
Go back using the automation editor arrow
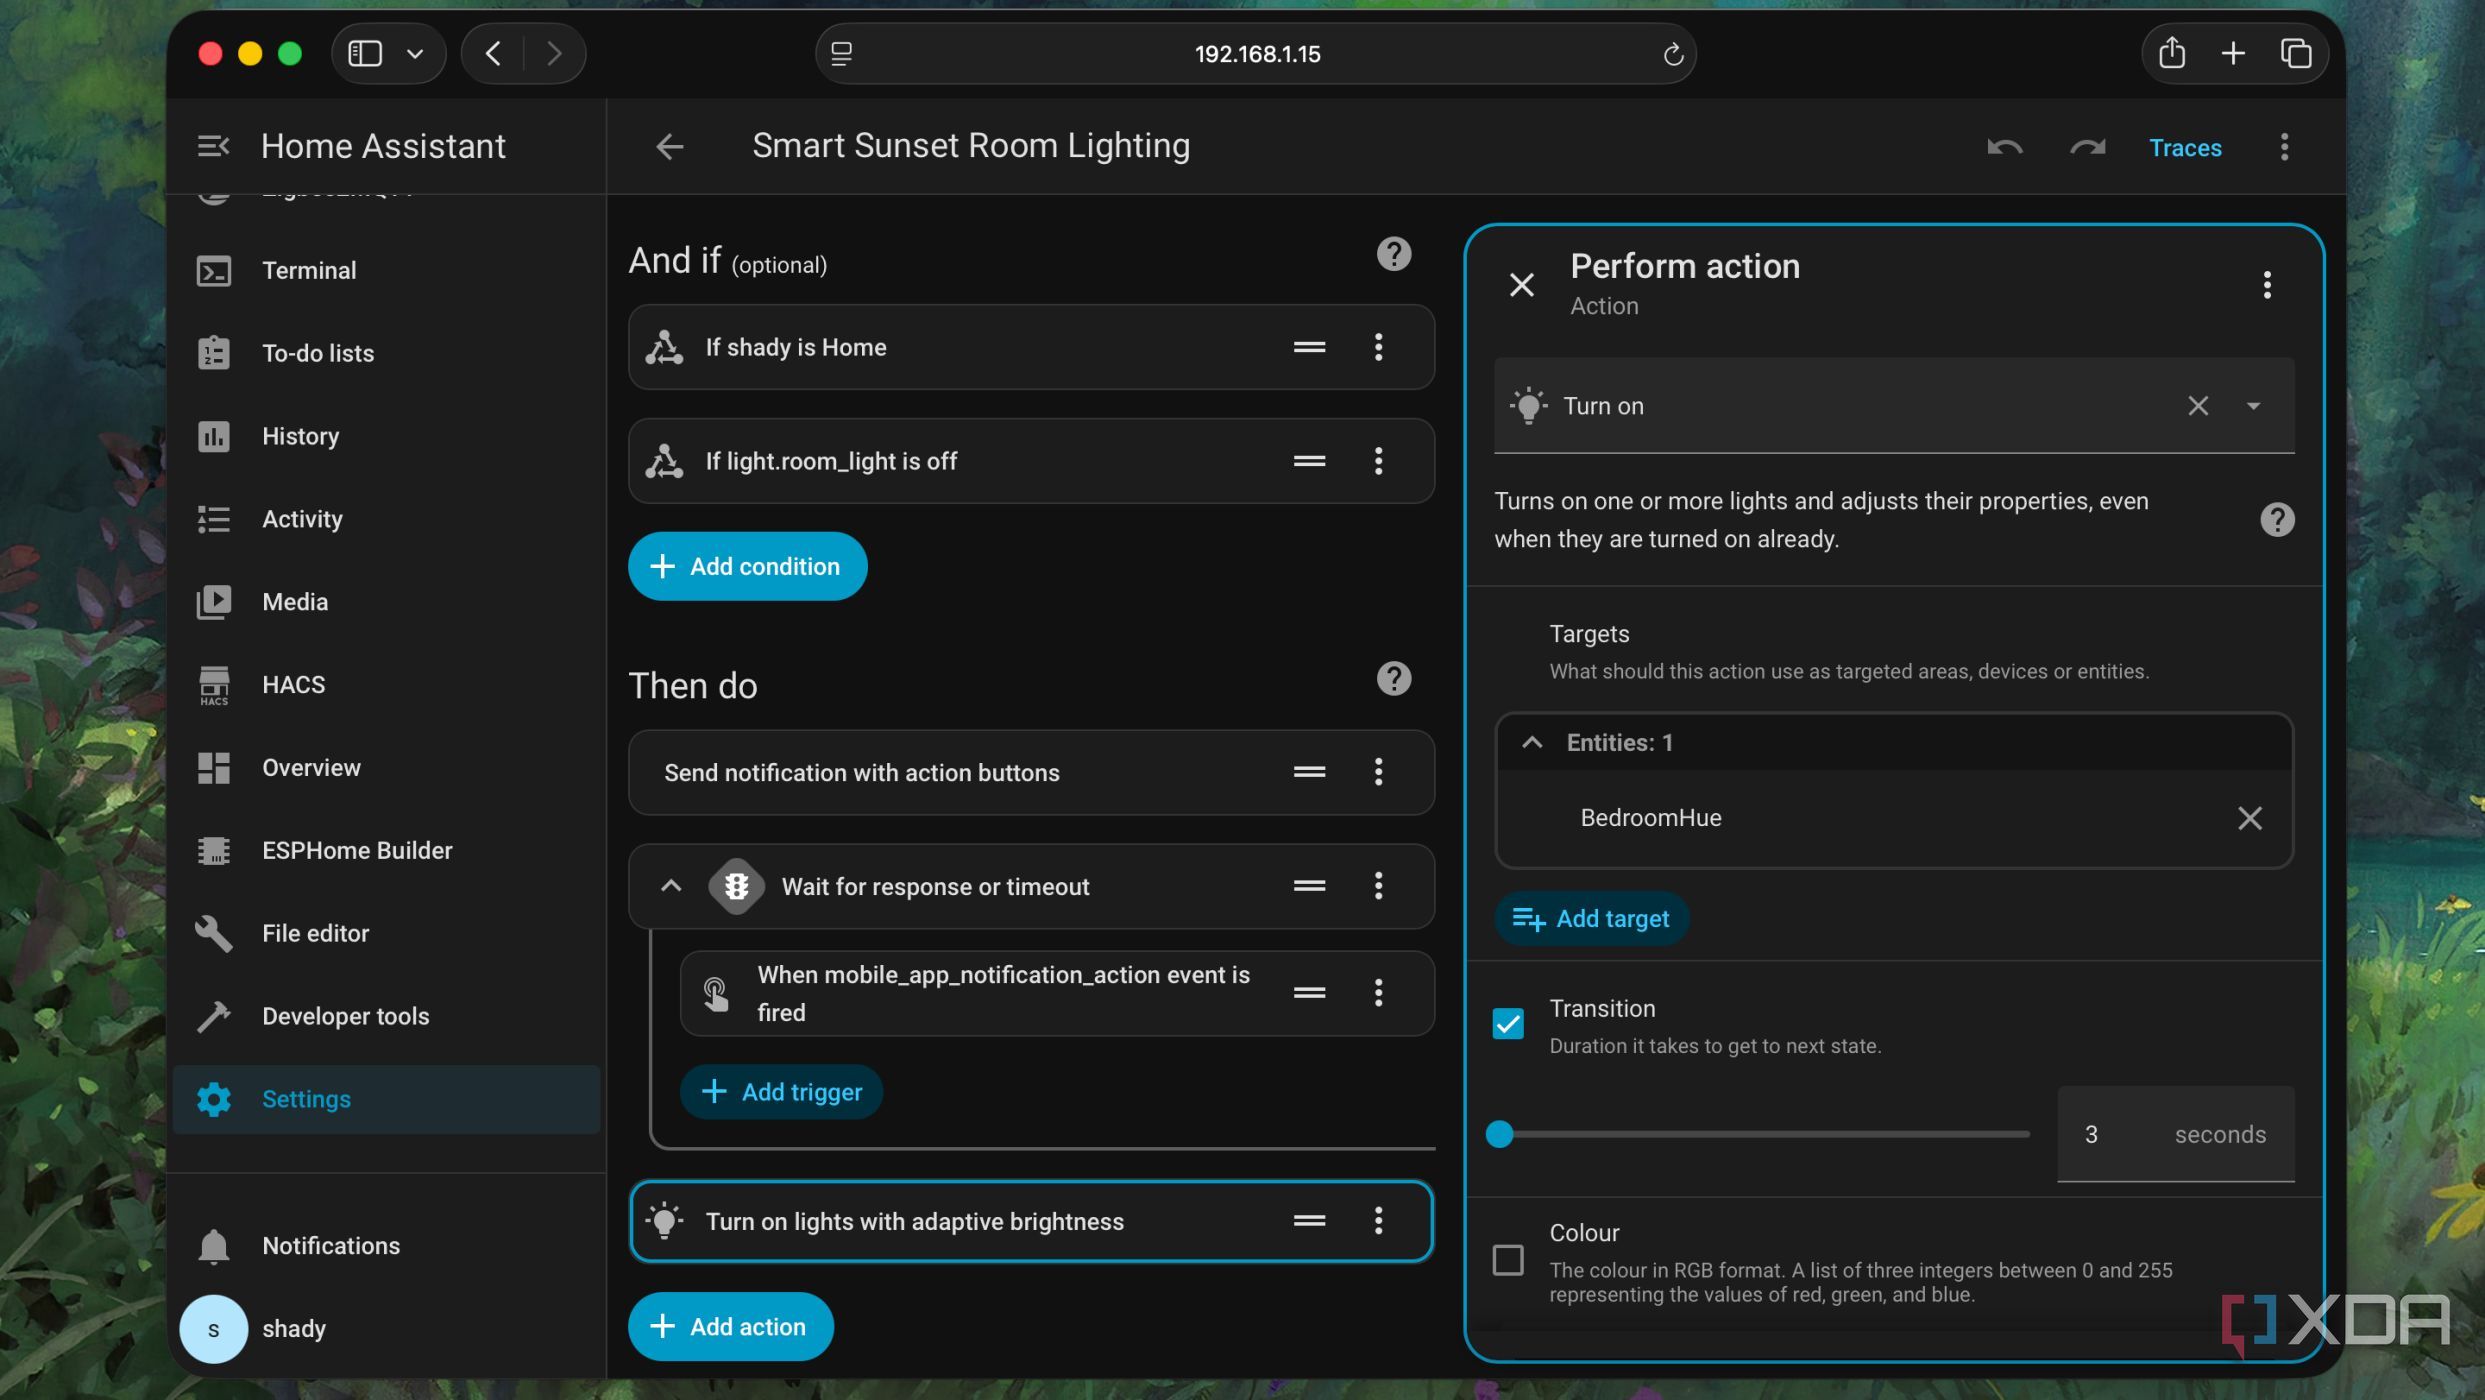coord(669,147)
